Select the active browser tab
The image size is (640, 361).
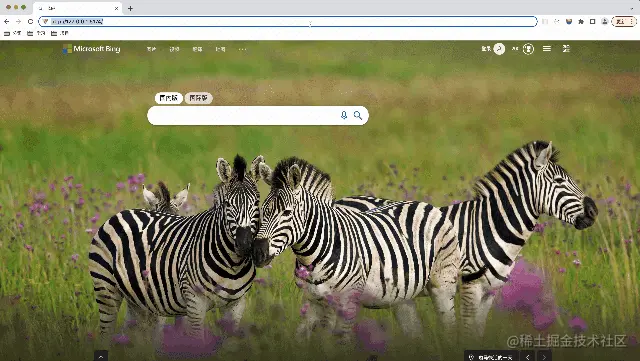pyautogui.click(x=78, y=8)
